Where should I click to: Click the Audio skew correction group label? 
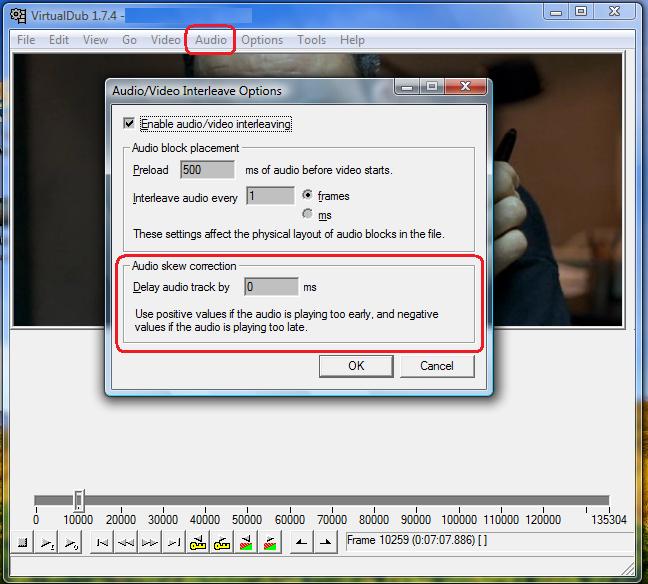(184, 266)
